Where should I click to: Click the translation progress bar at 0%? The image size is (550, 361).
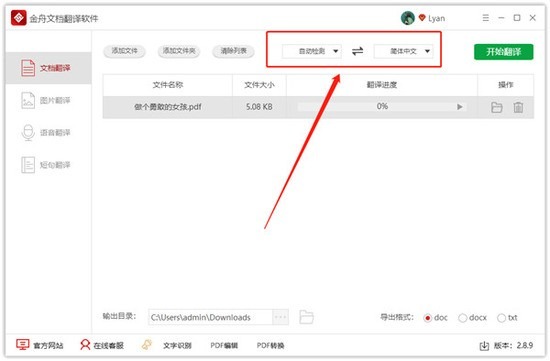pyautogui.click(x=382, y=107)
